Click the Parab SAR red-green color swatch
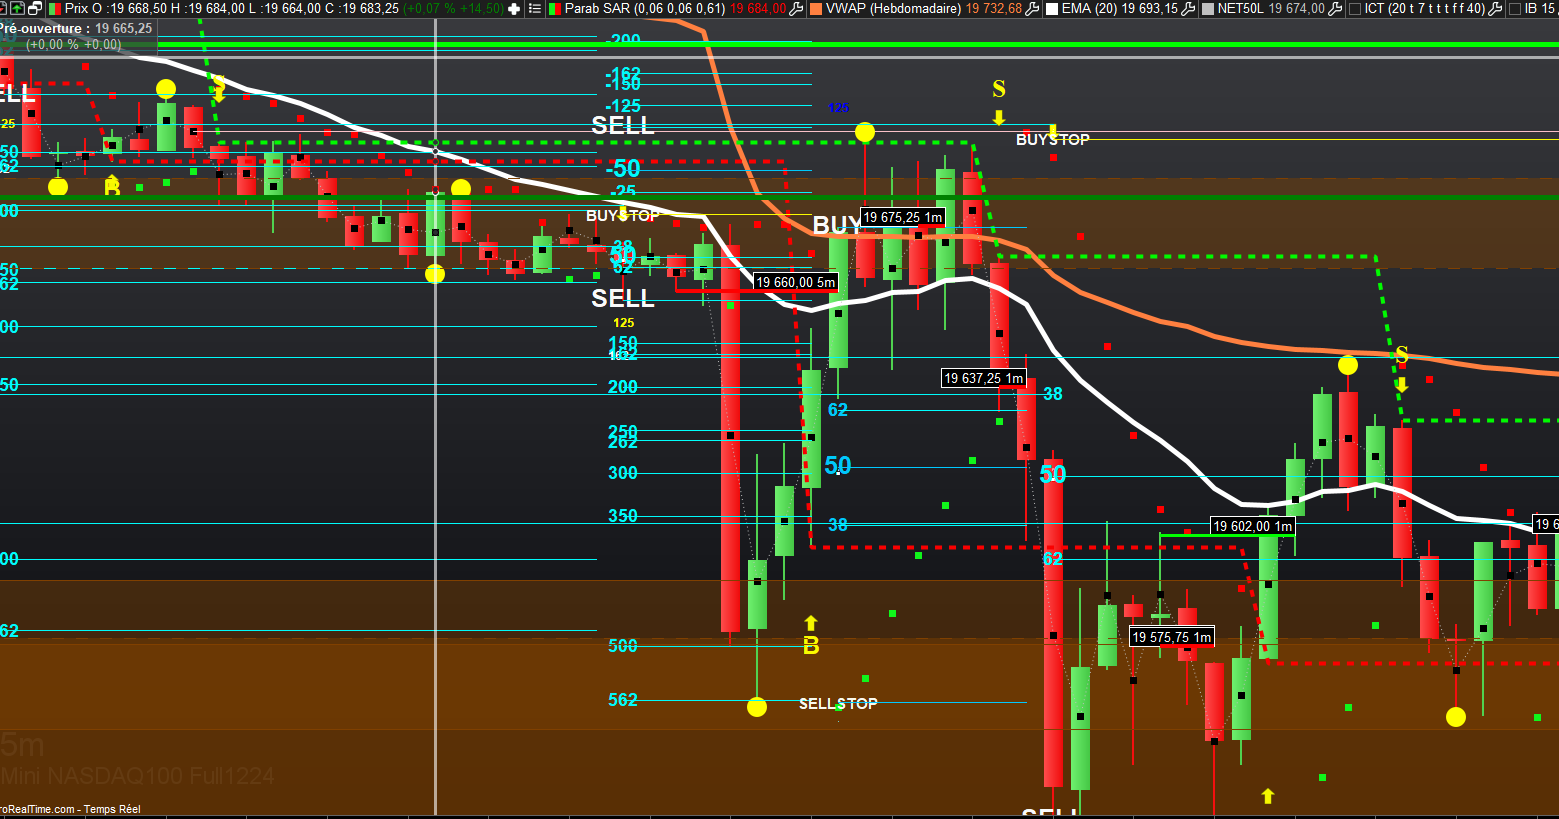The height and width of the screenshot is (819, 1559). (554, 8)
